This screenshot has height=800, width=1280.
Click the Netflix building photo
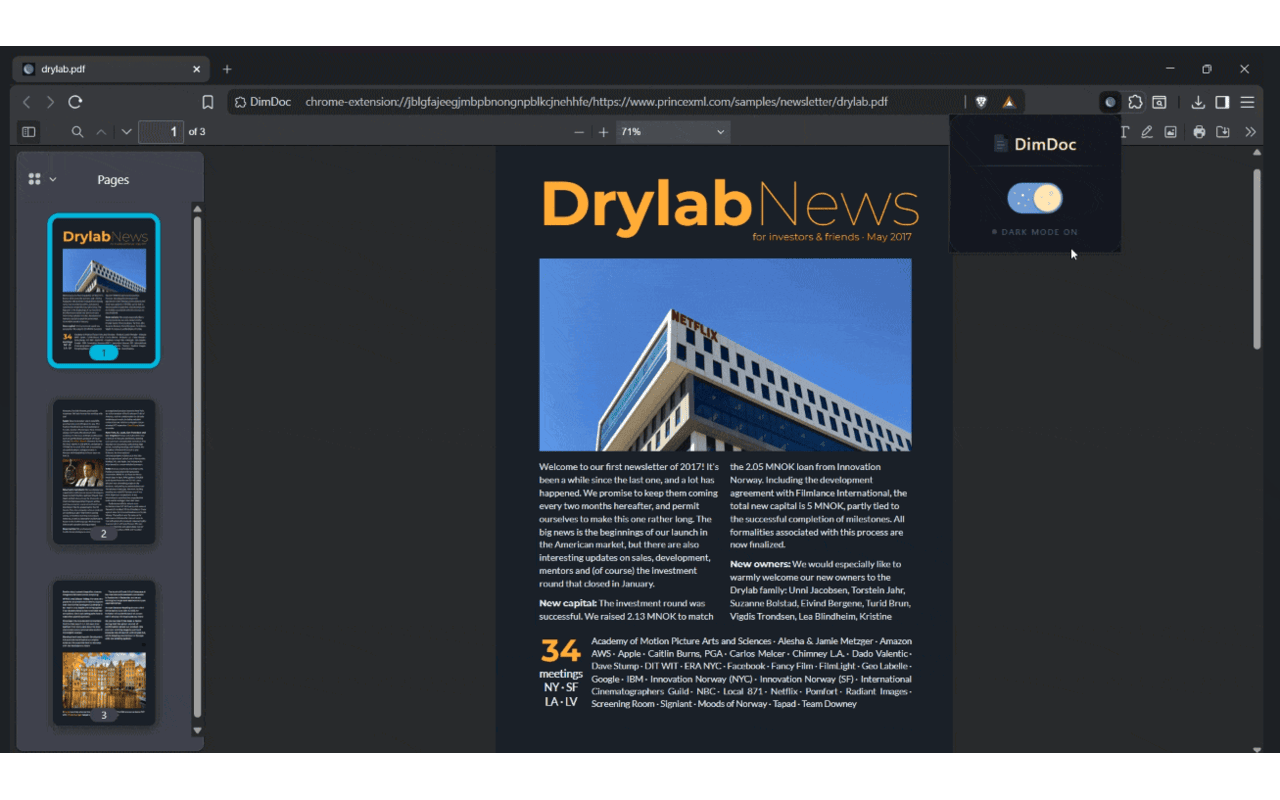pyautogui.click(x=725, y=355)
